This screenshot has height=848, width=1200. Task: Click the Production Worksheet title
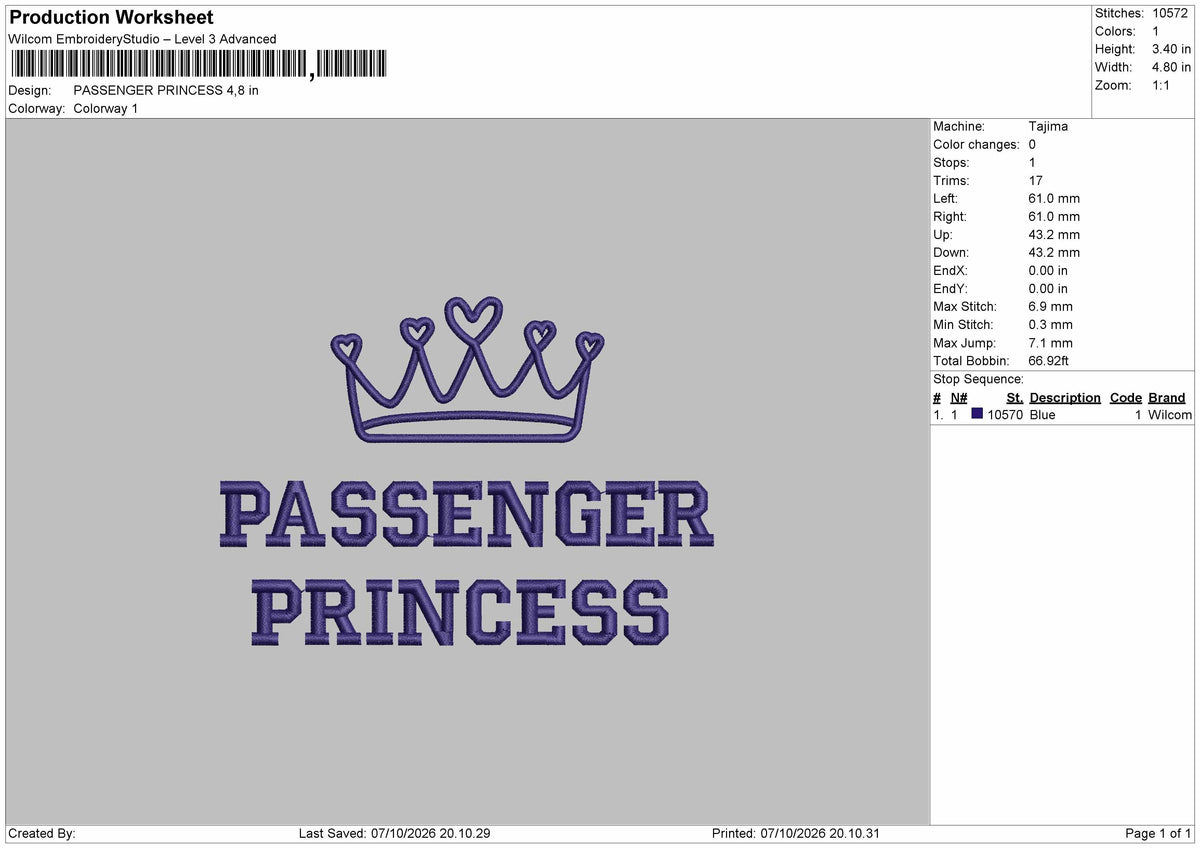pyautogui.click(x=111, y=18)
